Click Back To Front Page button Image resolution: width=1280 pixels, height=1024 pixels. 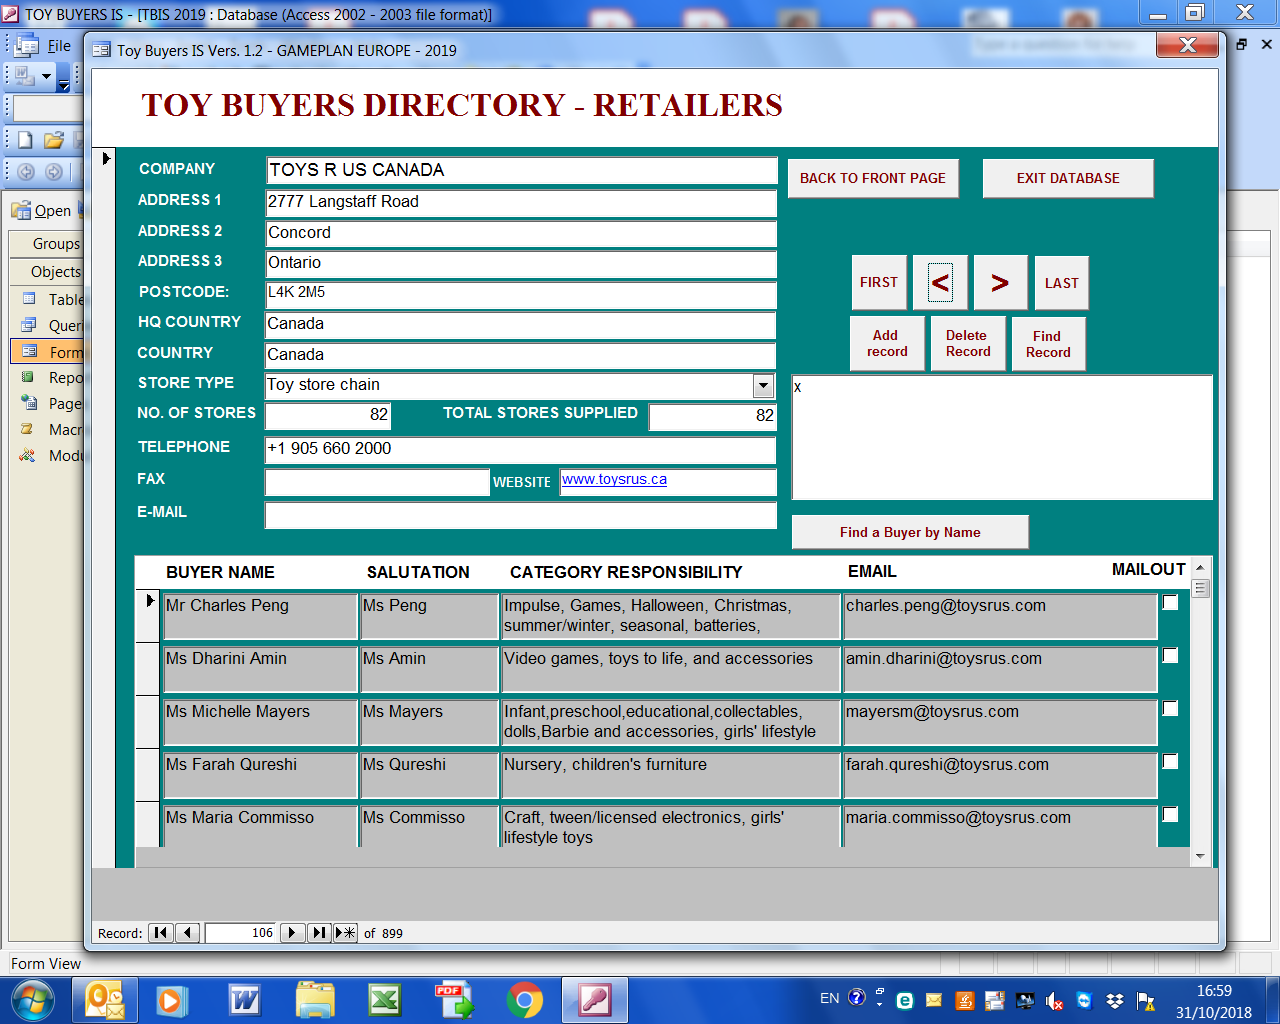tap(873, 178)
